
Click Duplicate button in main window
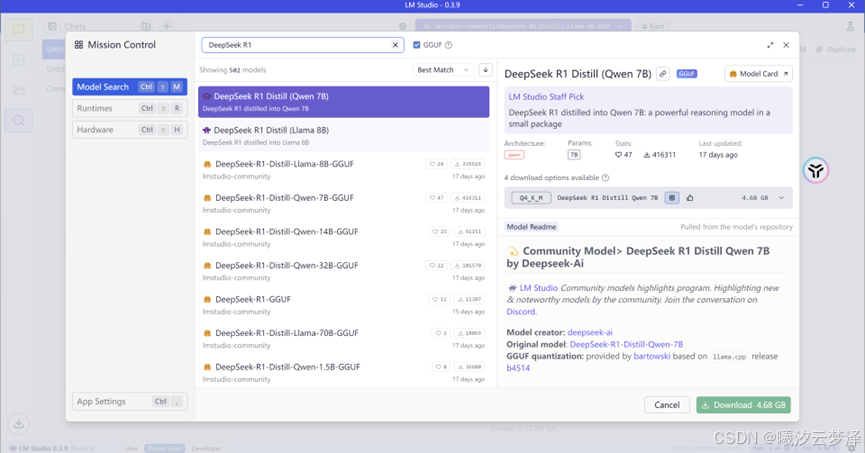click(x=836, y=49)
